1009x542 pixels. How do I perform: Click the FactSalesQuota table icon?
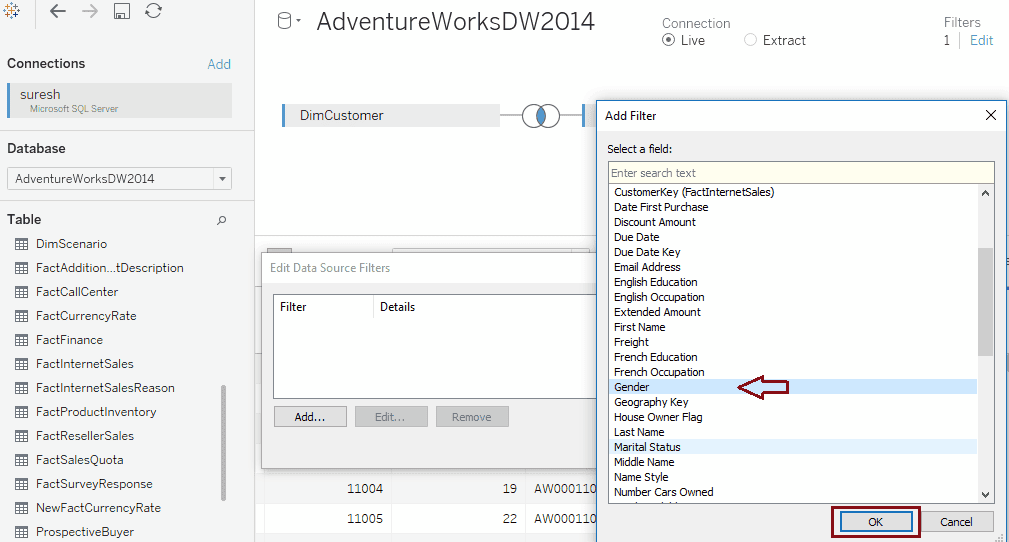pos(21,460)
